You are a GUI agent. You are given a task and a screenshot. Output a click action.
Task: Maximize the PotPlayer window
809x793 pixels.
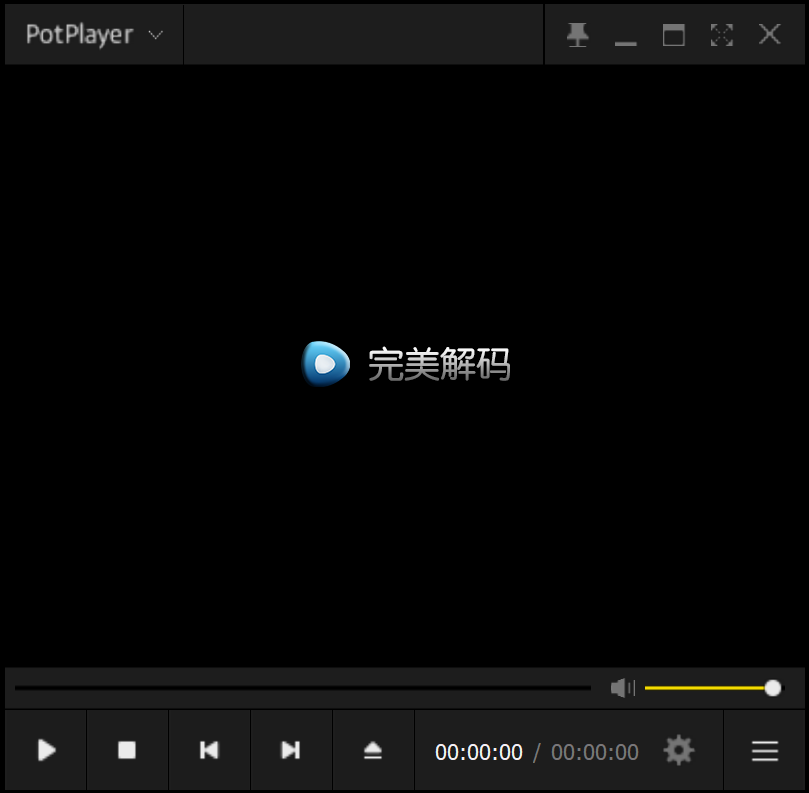pyautogui.click(x=673, y=35)
